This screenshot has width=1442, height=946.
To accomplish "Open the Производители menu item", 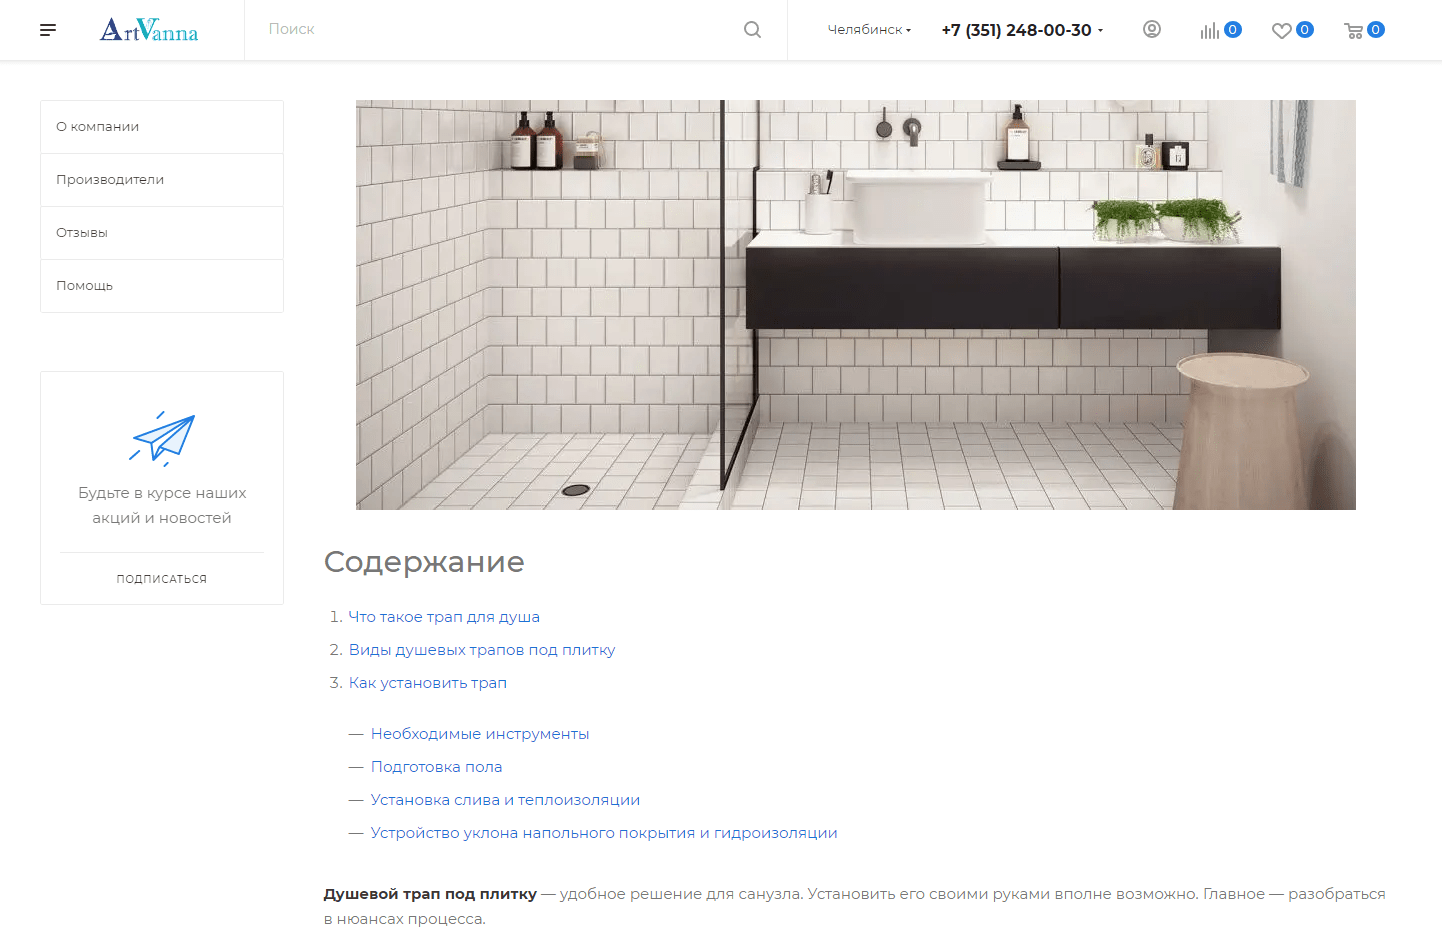I will click(x=162, y=180).
